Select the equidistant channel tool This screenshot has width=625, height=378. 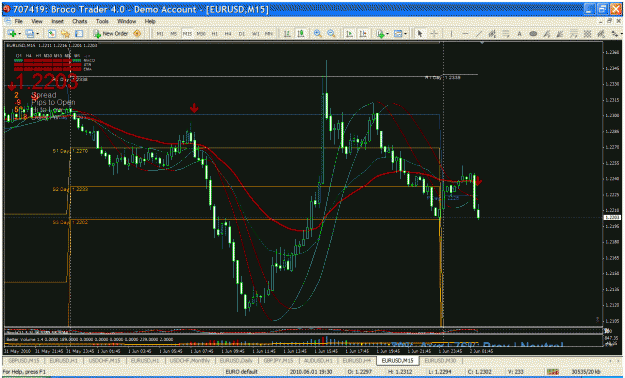point(492,34)
